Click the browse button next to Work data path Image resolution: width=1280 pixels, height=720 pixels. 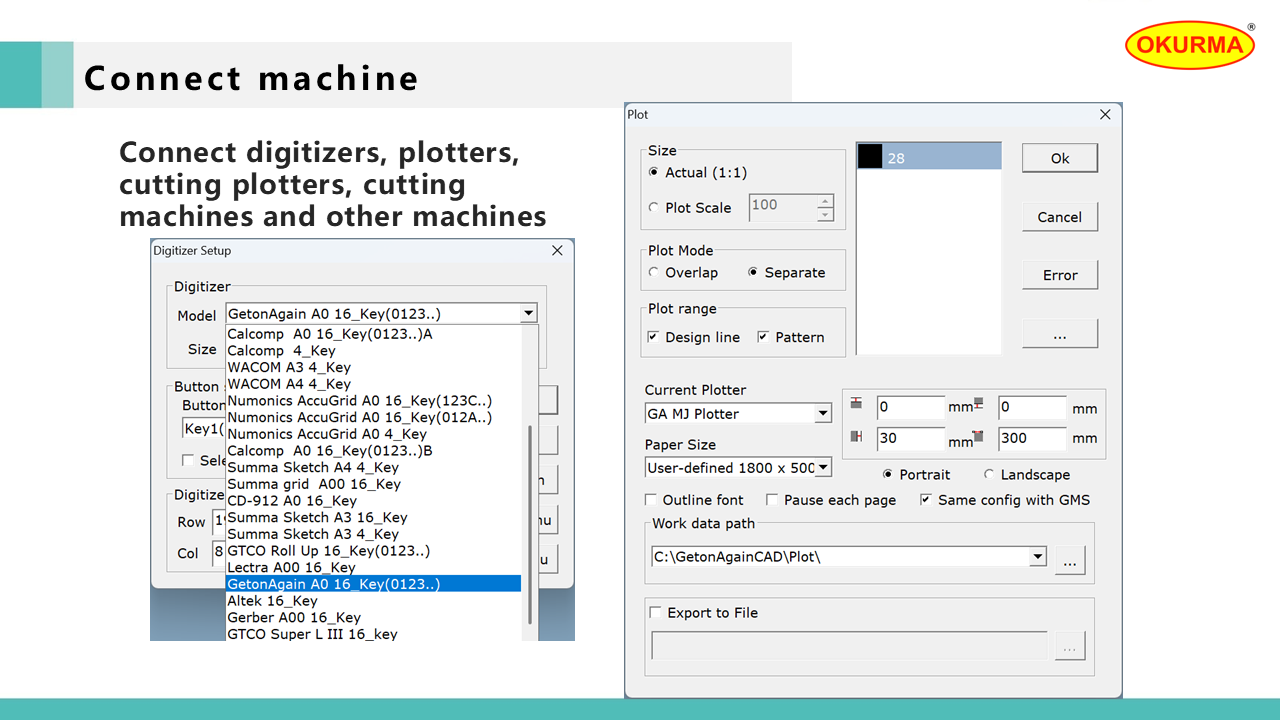1069,559
